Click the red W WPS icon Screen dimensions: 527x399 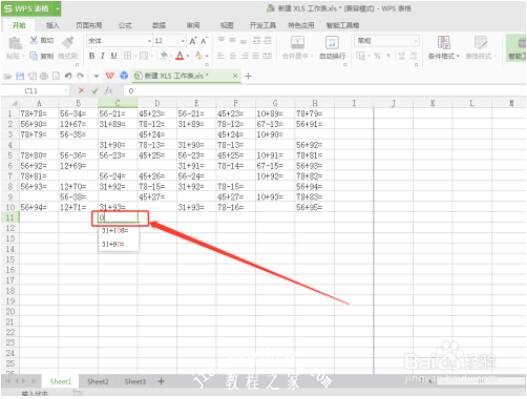pyautogui.click(x=110, y=76)
